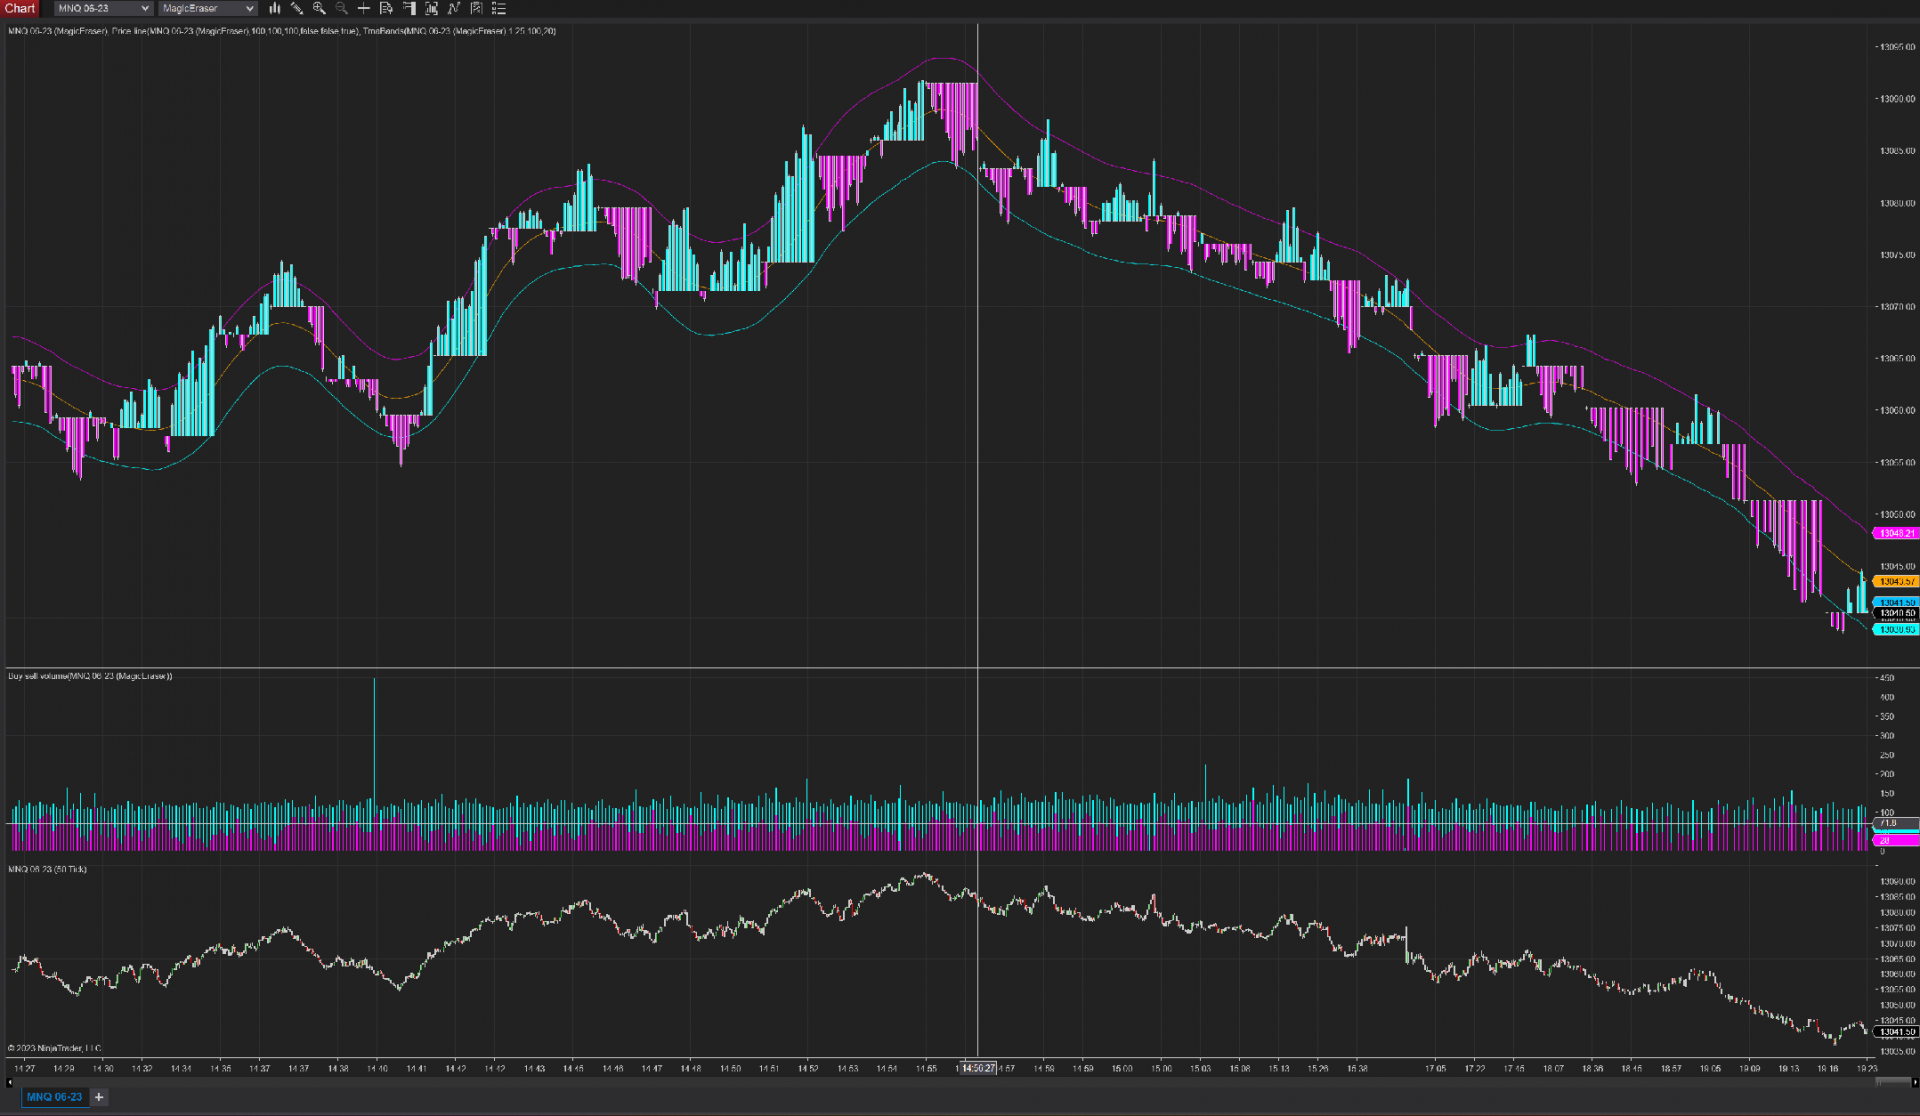This screenshot has height=1116, width=1920.
Task: Click the orange 13043.57 price marker
Action: click(x=1896, y=581)
